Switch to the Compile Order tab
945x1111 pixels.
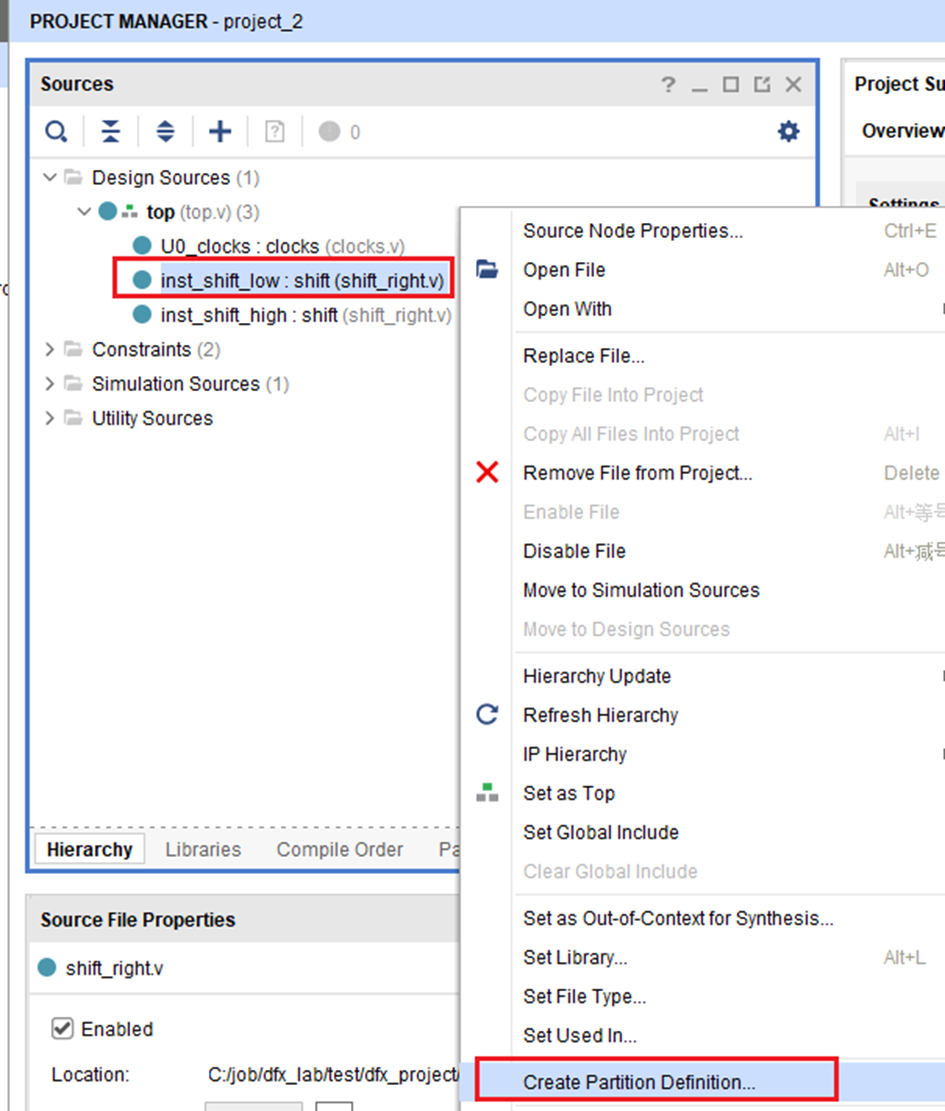coord(339,850)
